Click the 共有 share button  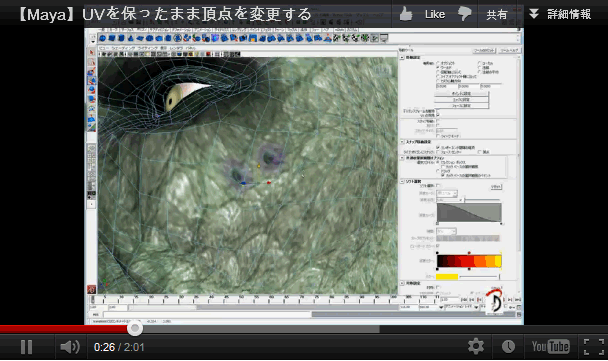(497, 14)
